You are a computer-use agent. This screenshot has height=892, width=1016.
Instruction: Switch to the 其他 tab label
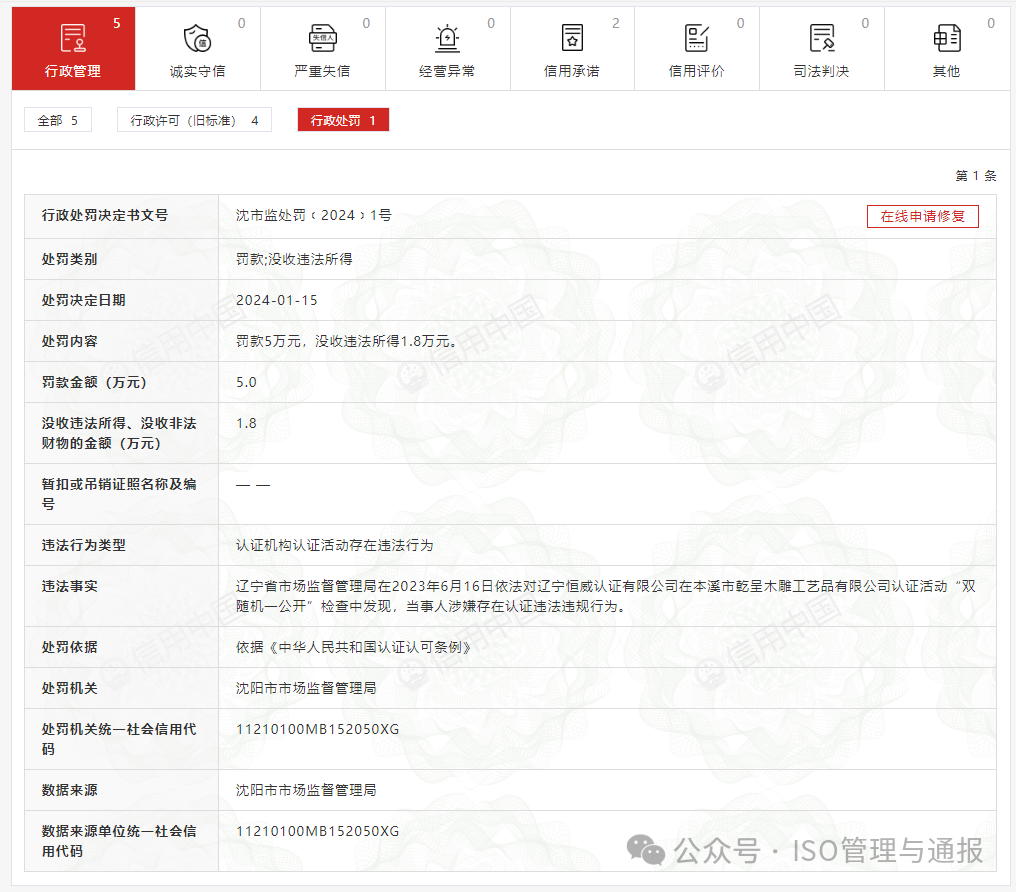[946, 71]
